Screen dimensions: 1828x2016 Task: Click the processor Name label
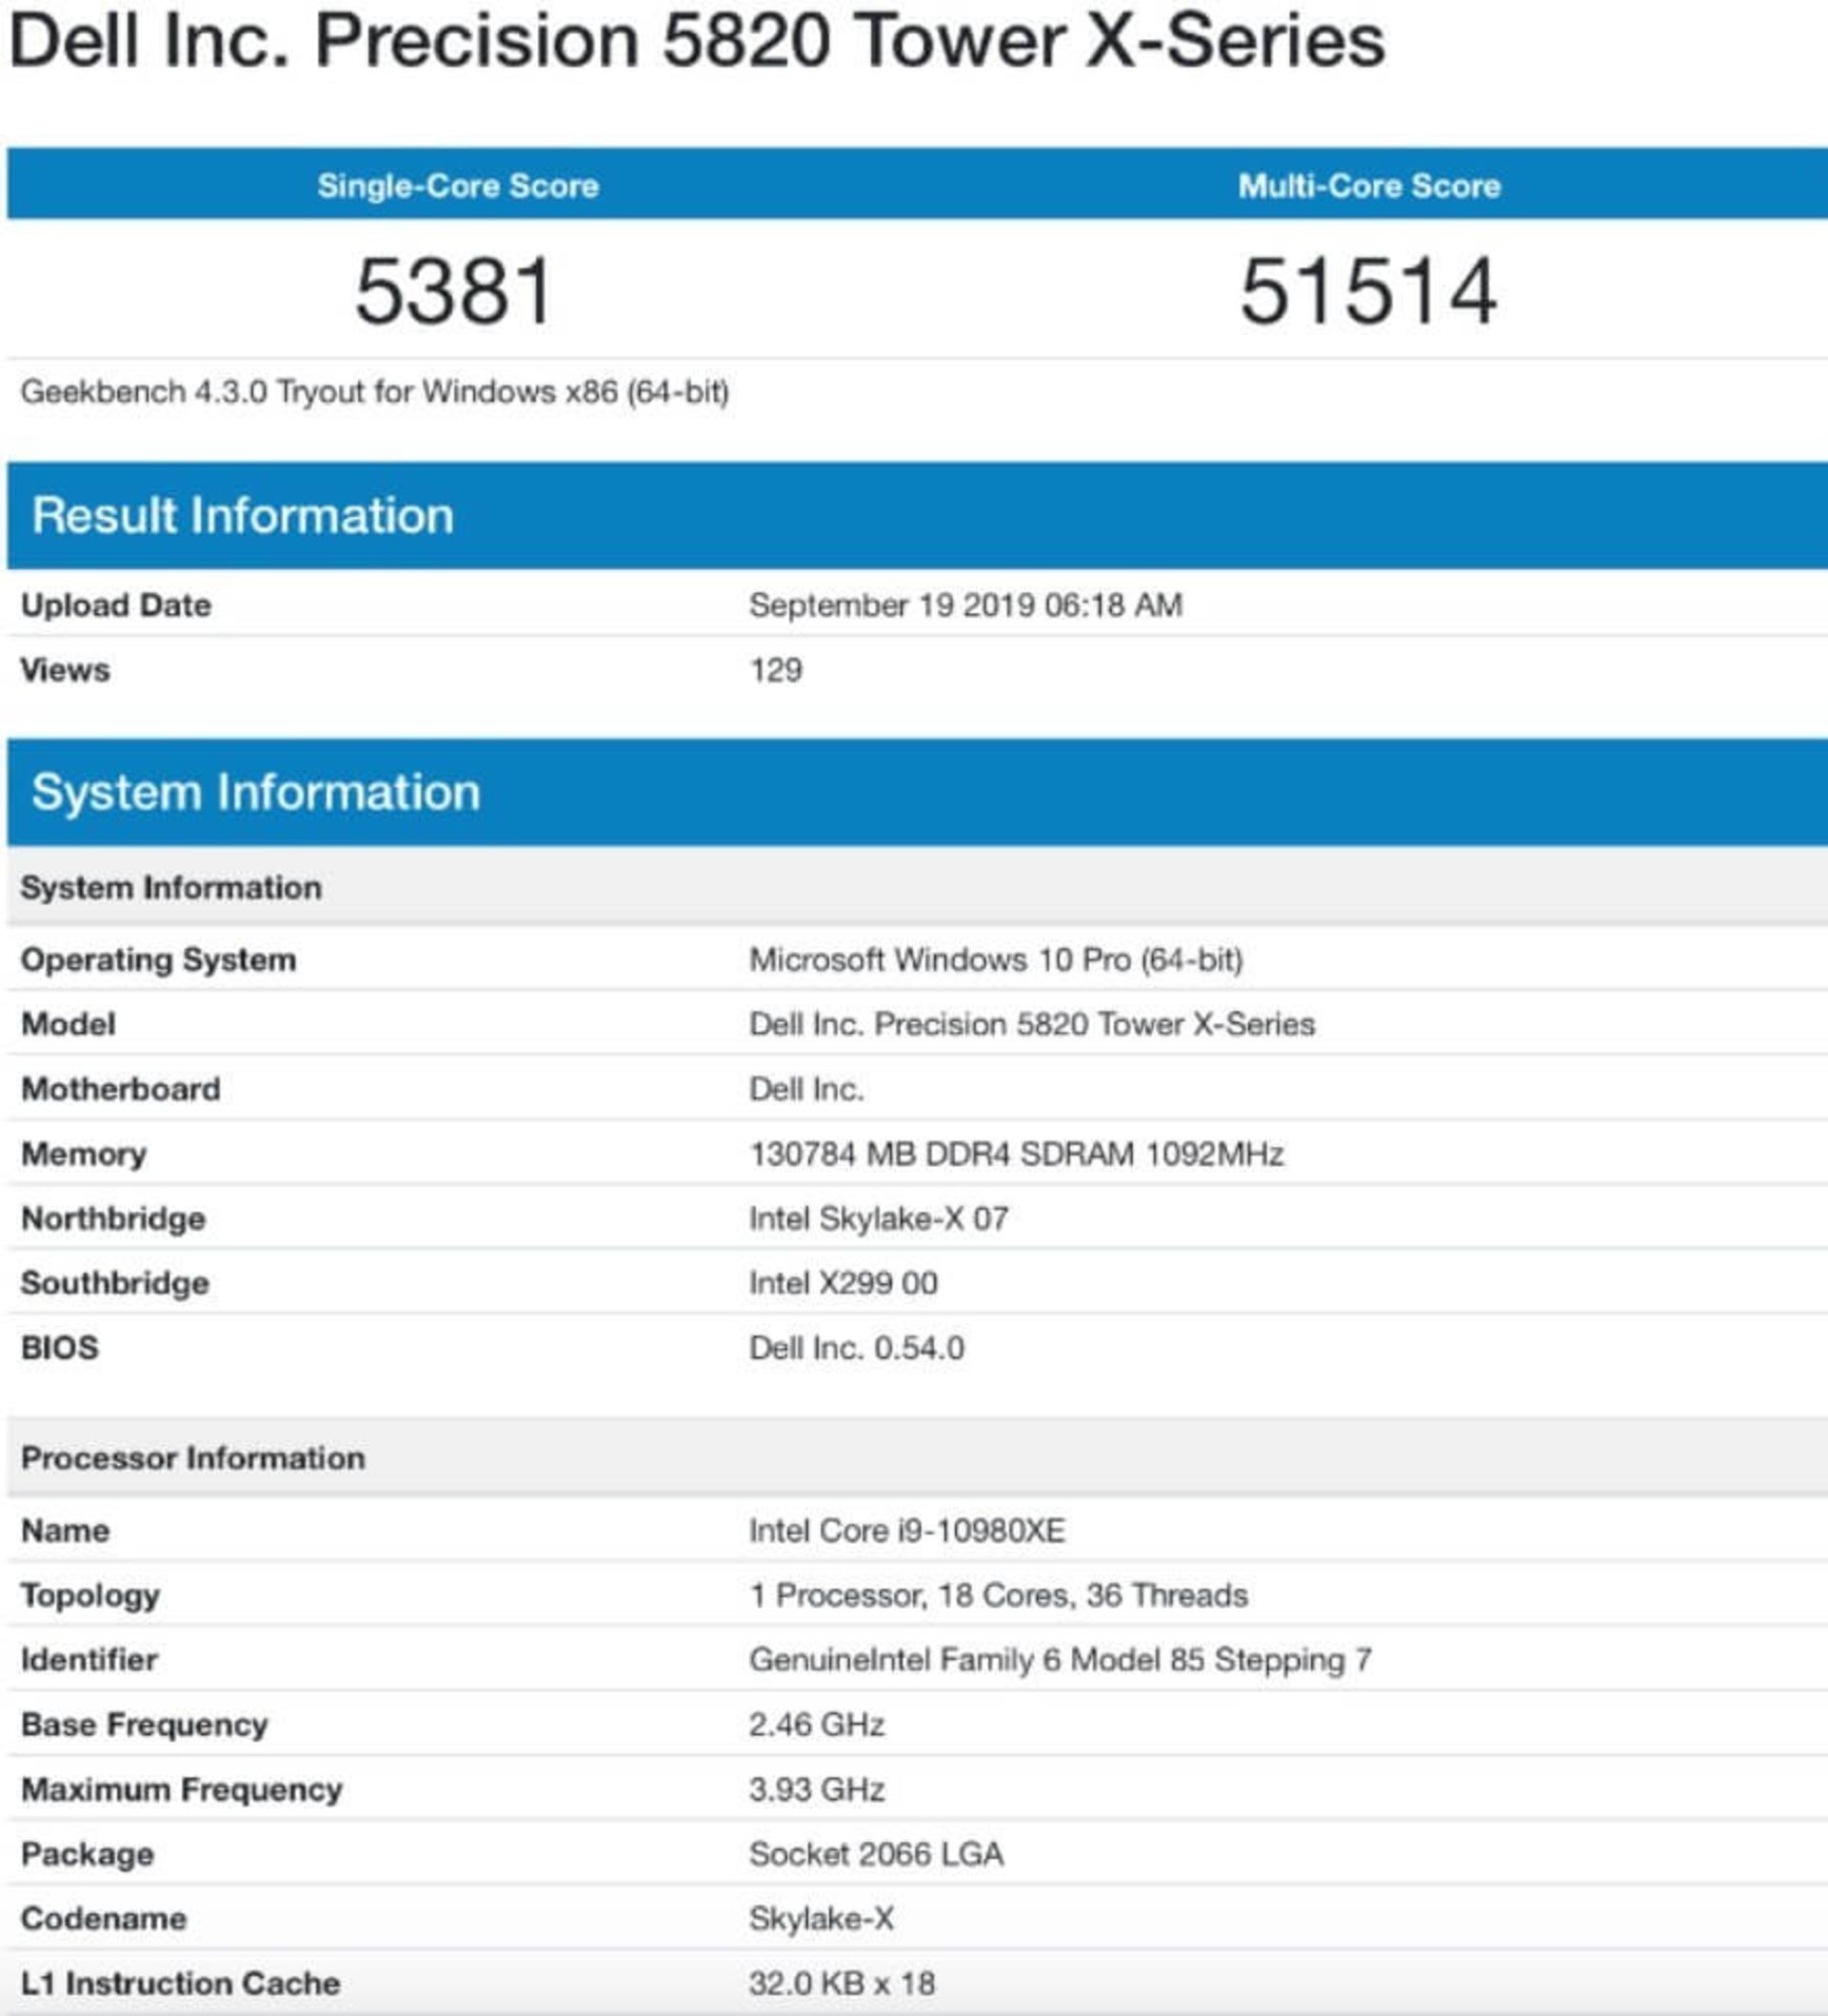(x=65, y=1531)
